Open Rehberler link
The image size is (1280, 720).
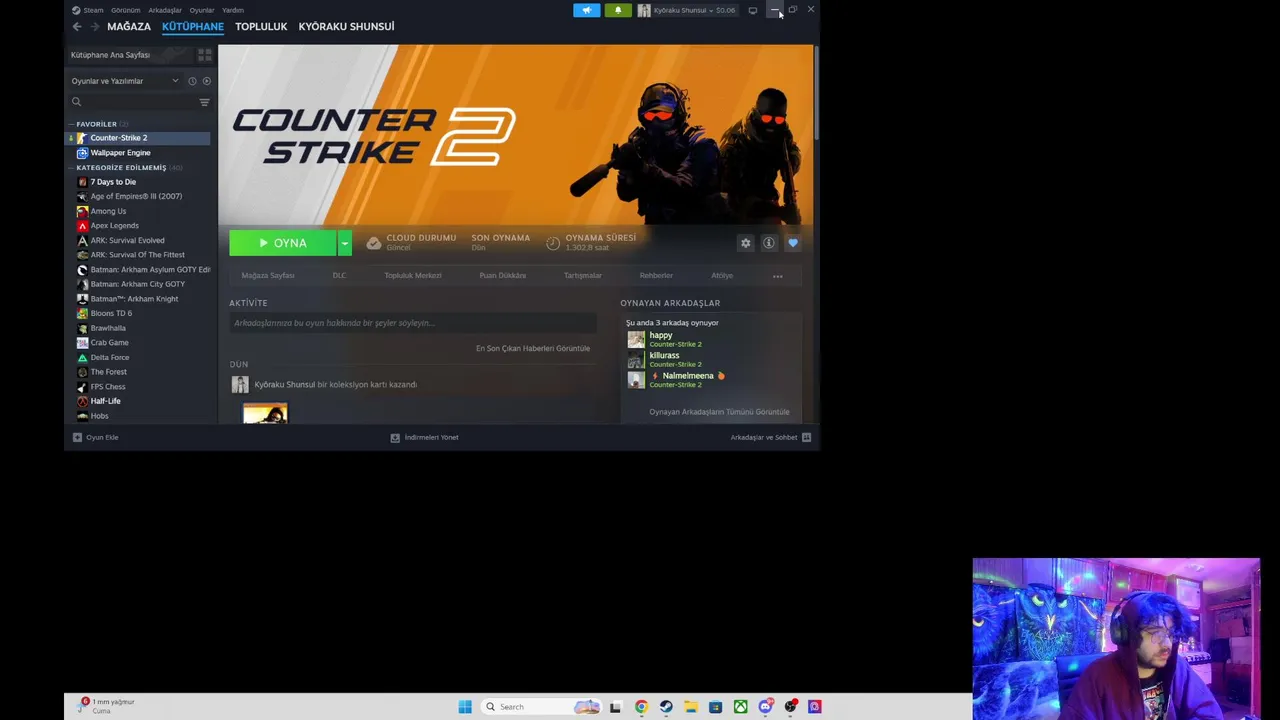pos(657,276)
